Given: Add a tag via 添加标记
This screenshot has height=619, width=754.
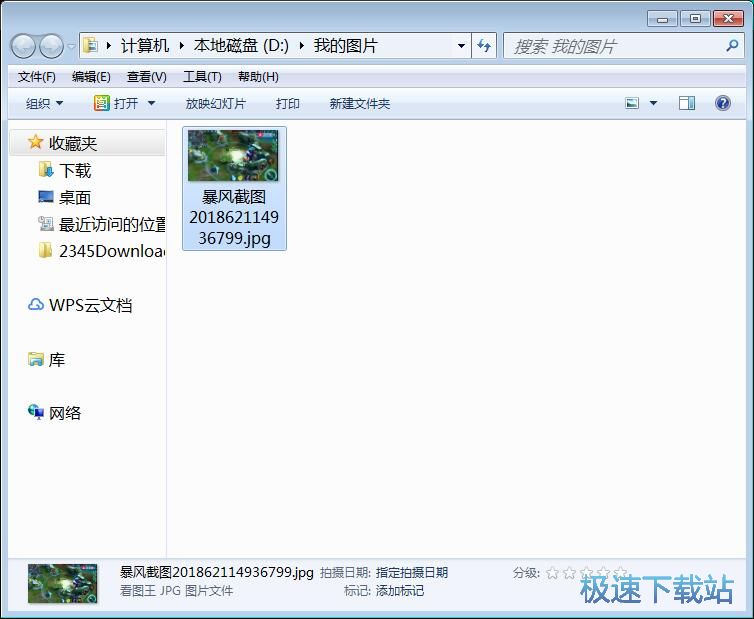Looking at the screenshot, I should (400, 591).
